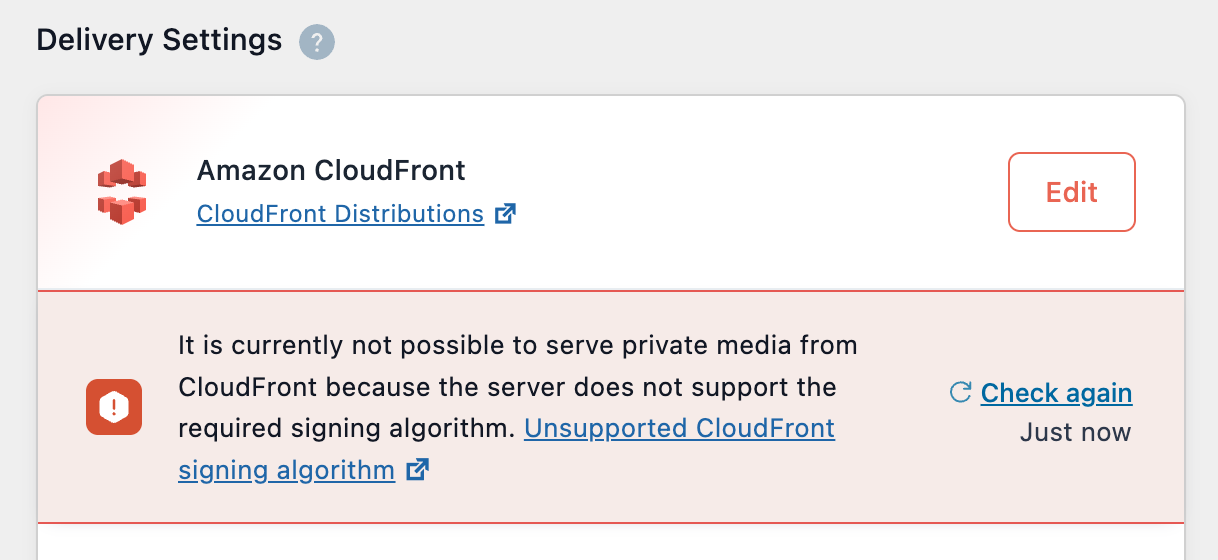Open the "Unsupported CloudFront" link text
Screen dimensions: 1218x560
pyautogui.click(x=679, y=428)
